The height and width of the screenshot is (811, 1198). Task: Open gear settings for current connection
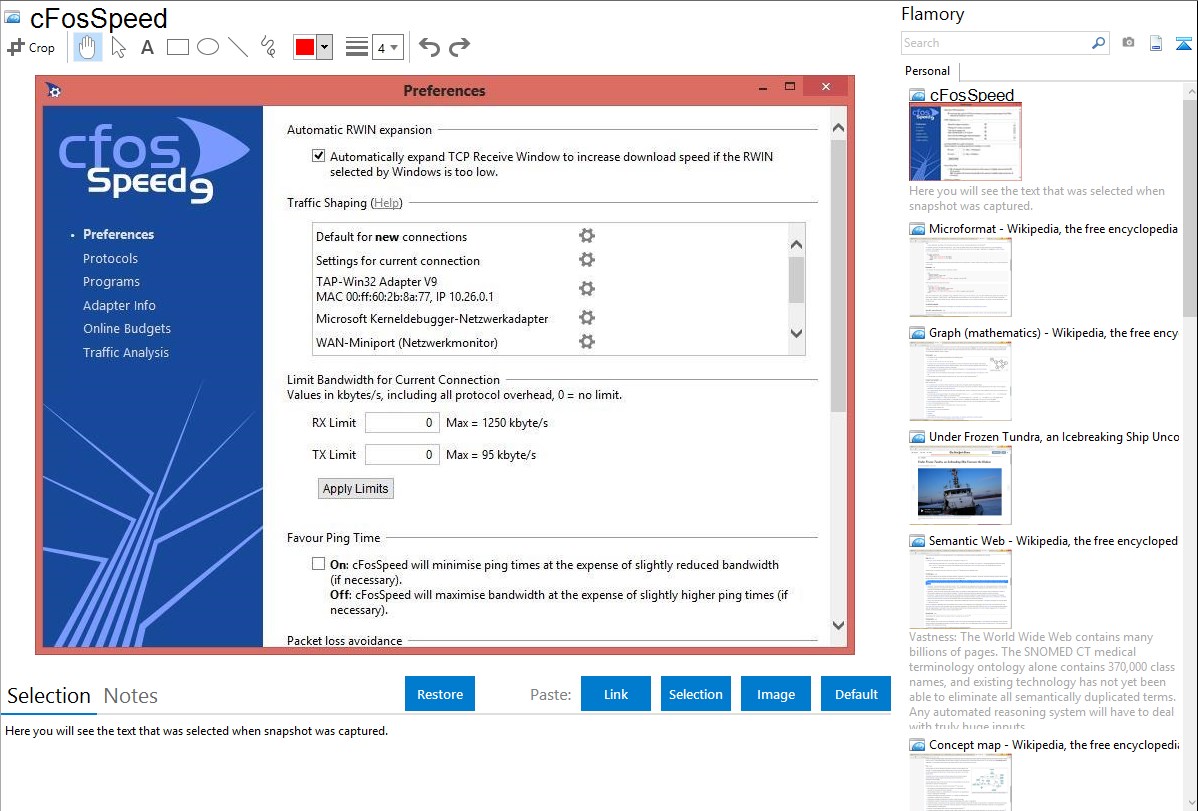click(x=587, y=260)
